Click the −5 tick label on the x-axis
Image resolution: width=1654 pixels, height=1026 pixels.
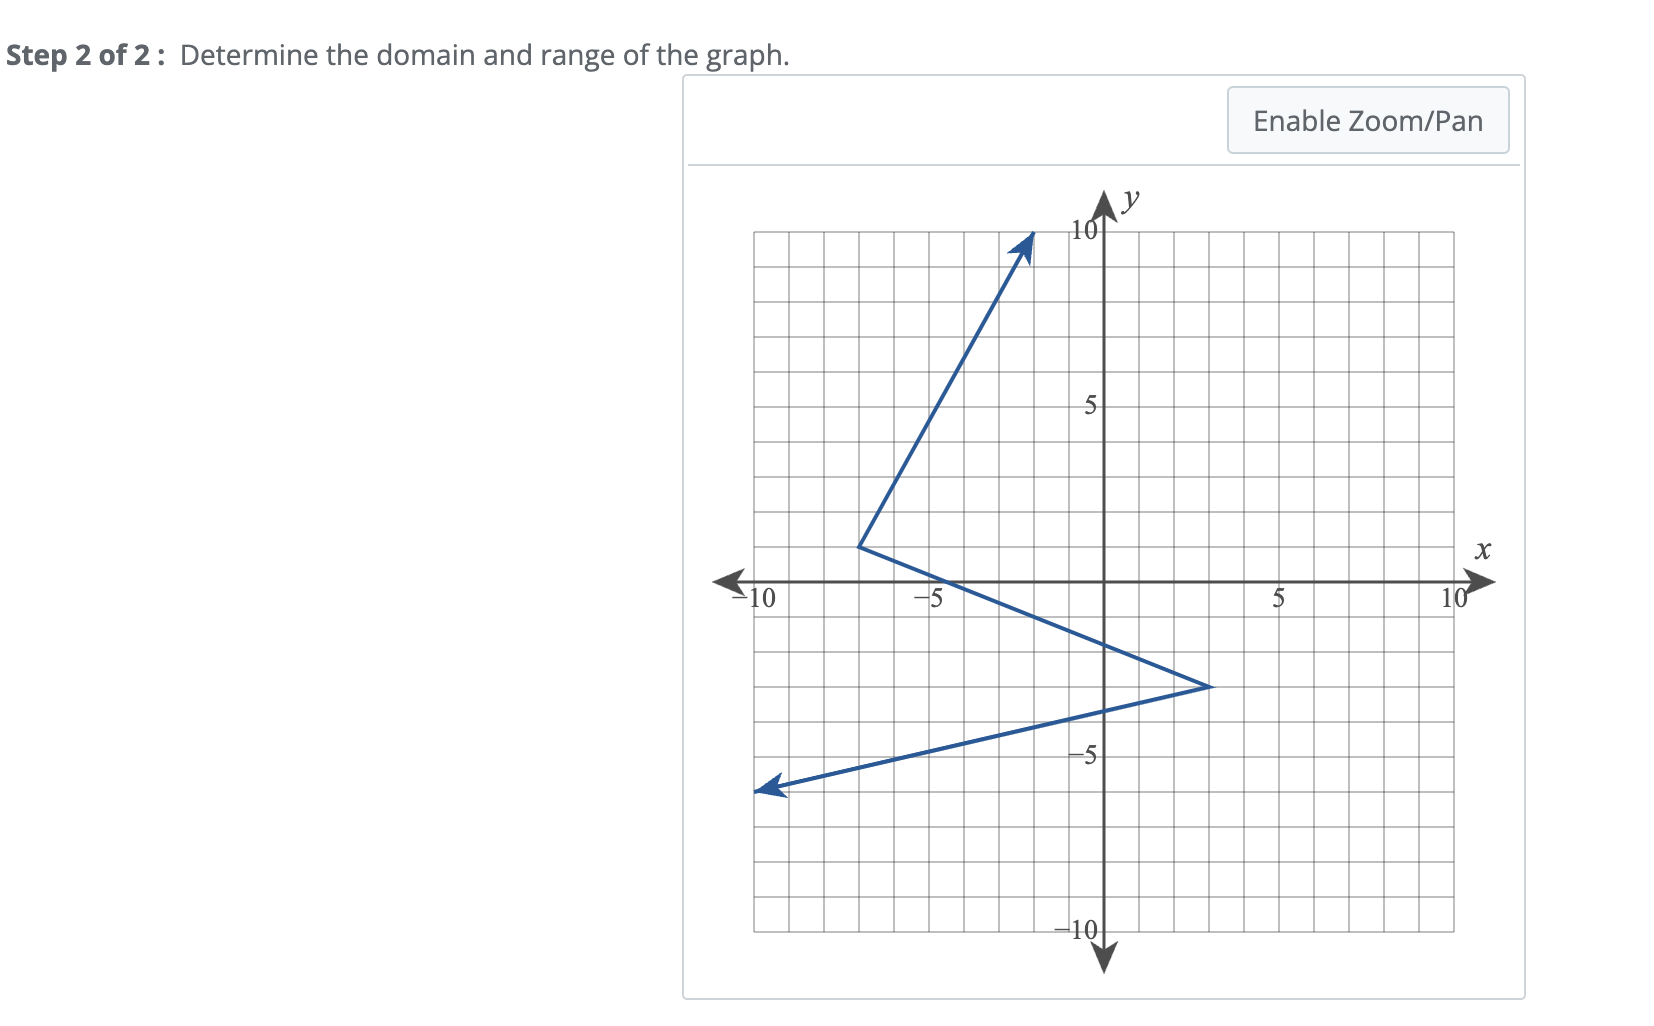pos(931,600)
